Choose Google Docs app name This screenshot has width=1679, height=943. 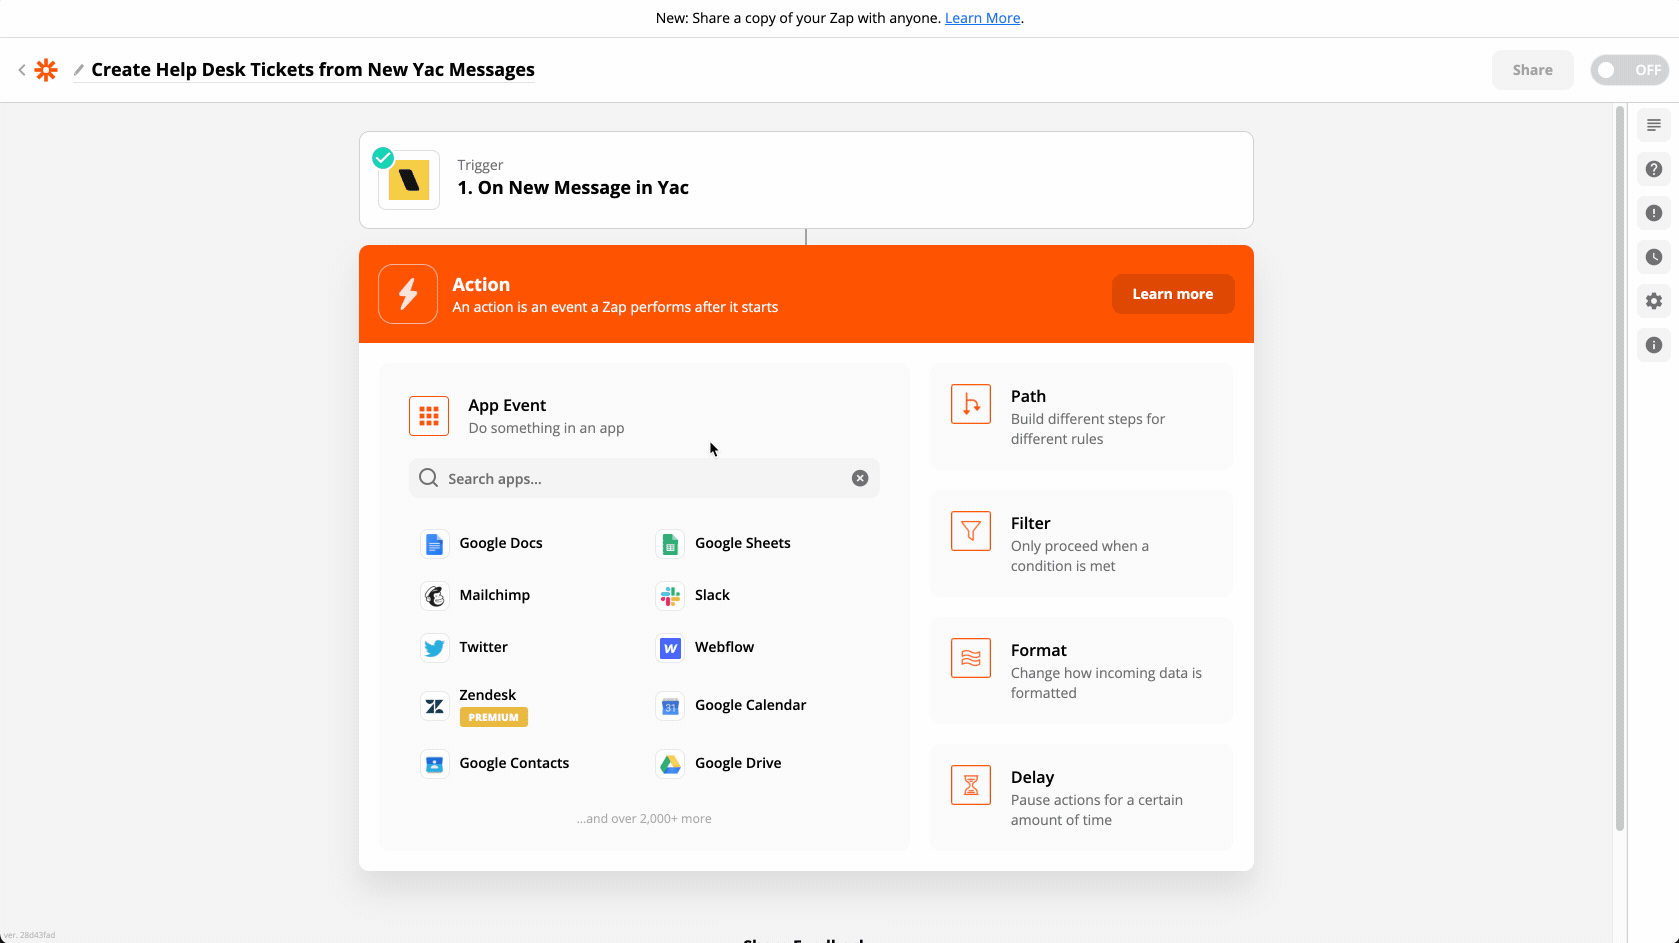pos(501,543)
